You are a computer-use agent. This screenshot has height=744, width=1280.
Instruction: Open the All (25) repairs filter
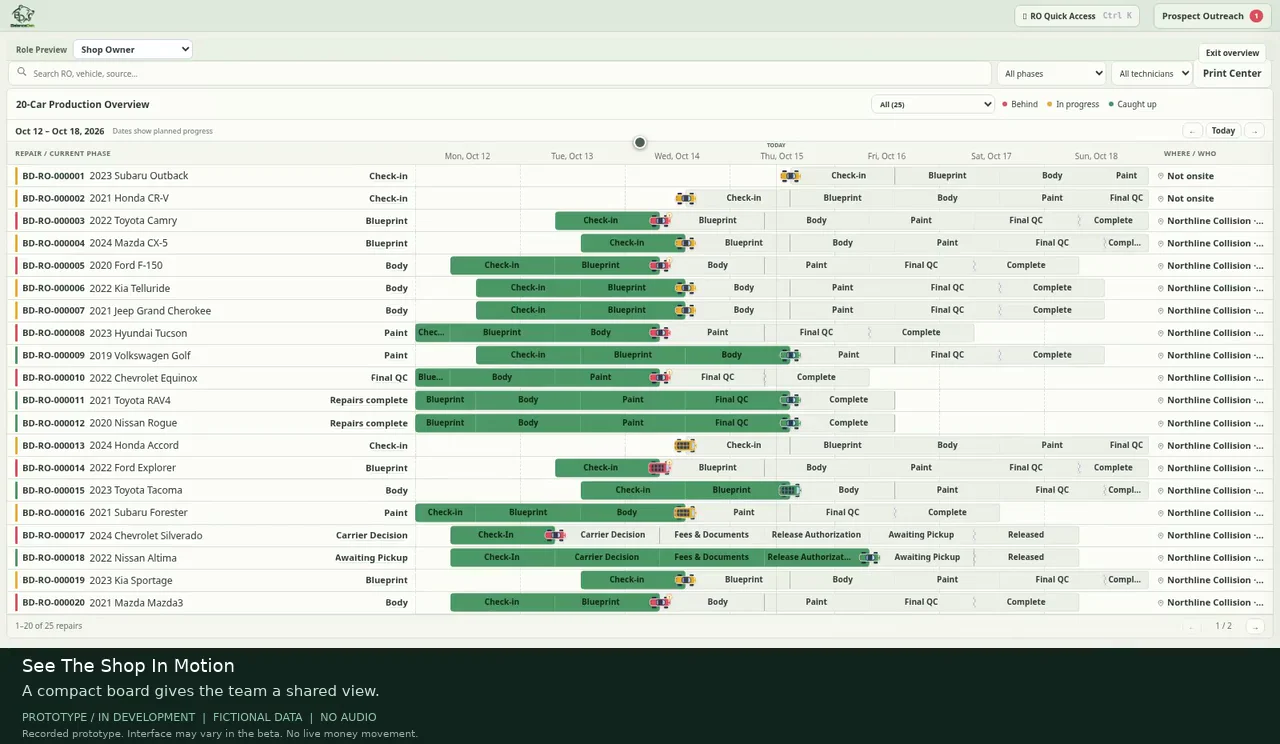933,104
